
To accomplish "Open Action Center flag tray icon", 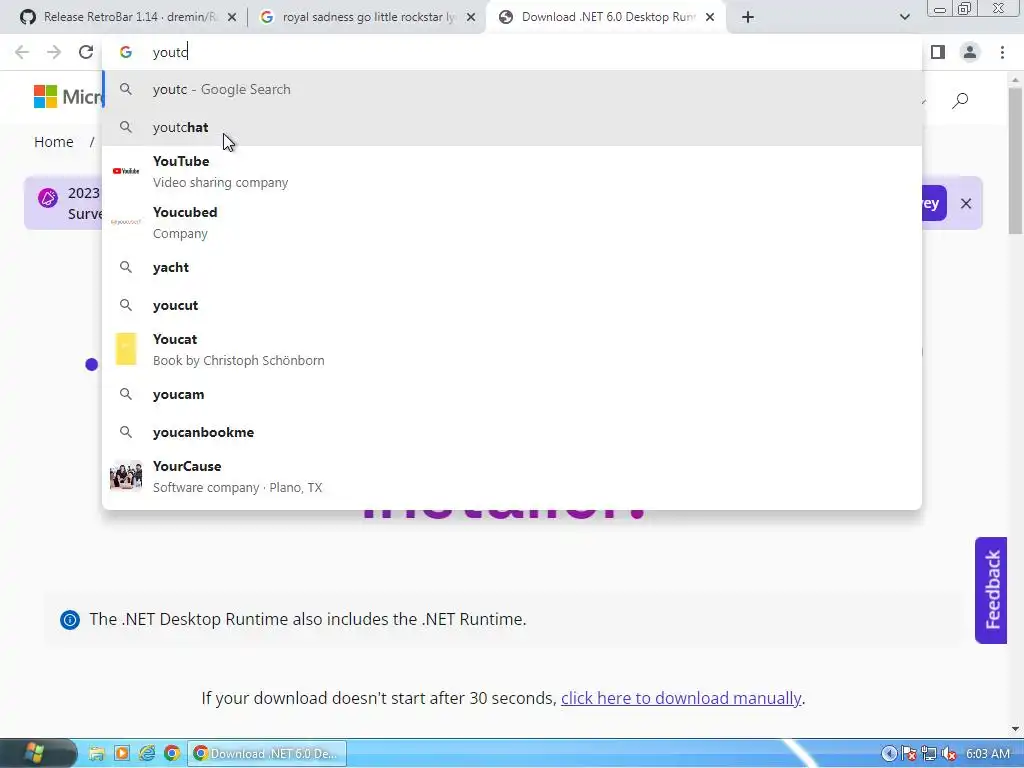I will [x=908, y=754].
